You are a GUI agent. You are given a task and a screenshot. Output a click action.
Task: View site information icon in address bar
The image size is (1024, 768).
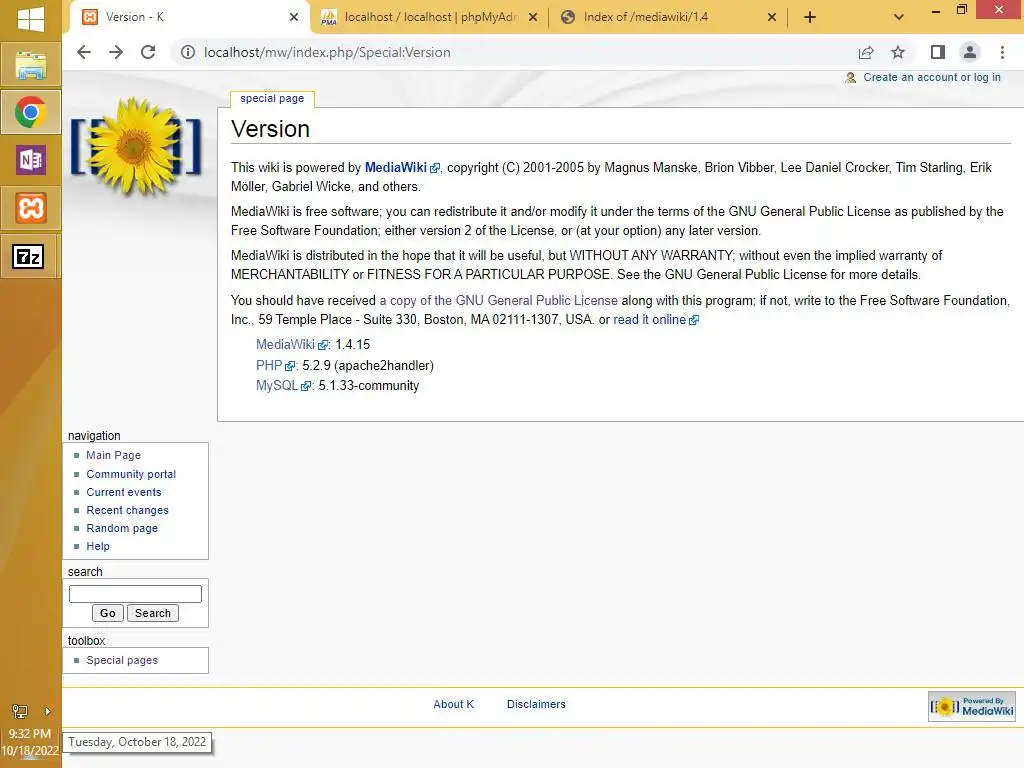coord(187,52)
